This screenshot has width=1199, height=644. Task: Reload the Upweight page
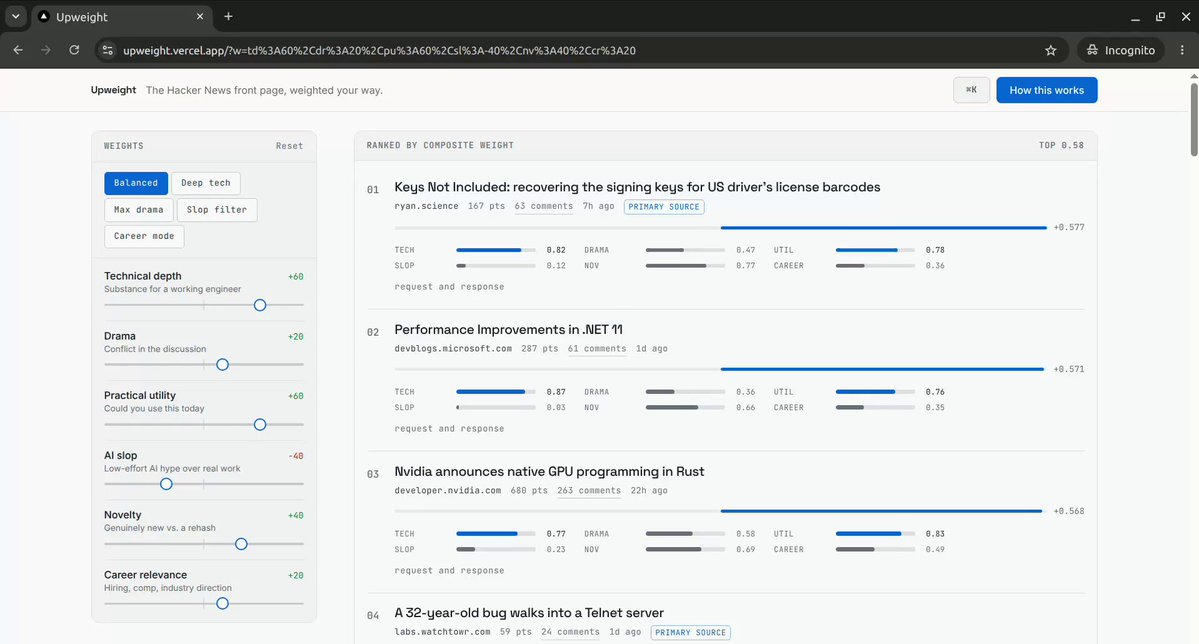tap(74, 50)
